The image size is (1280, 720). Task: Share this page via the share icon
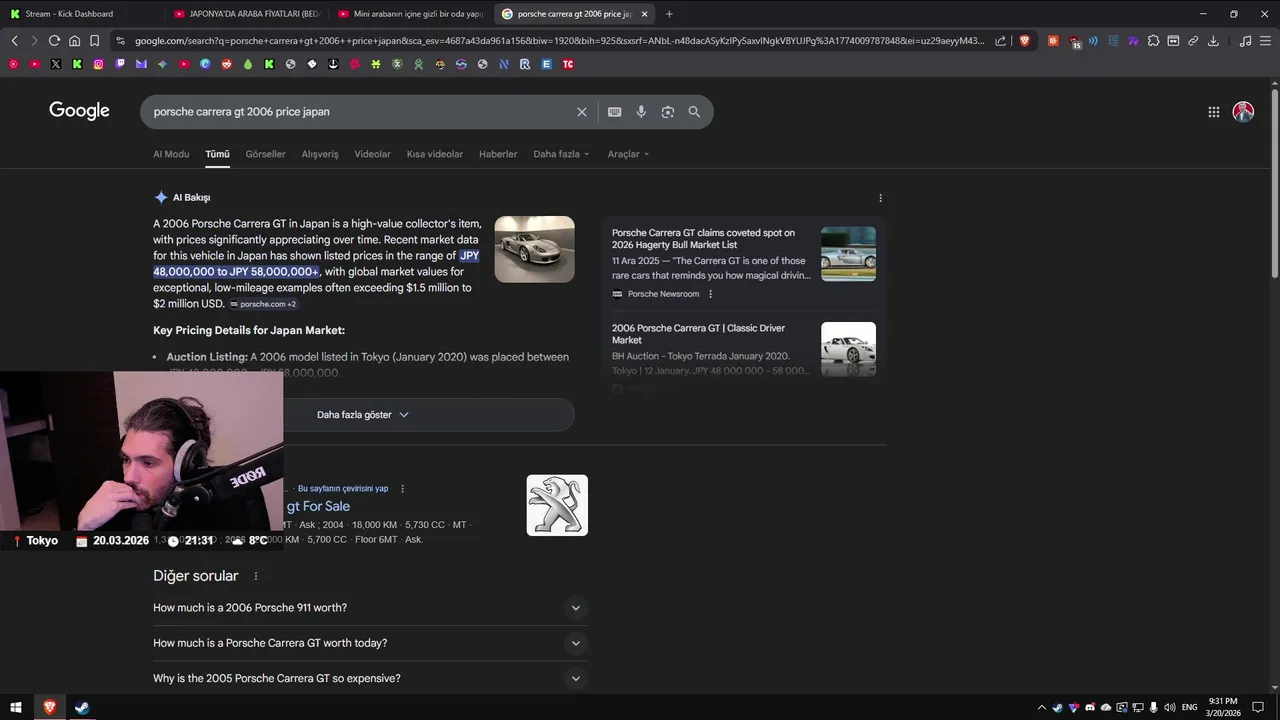(1000, 41)
